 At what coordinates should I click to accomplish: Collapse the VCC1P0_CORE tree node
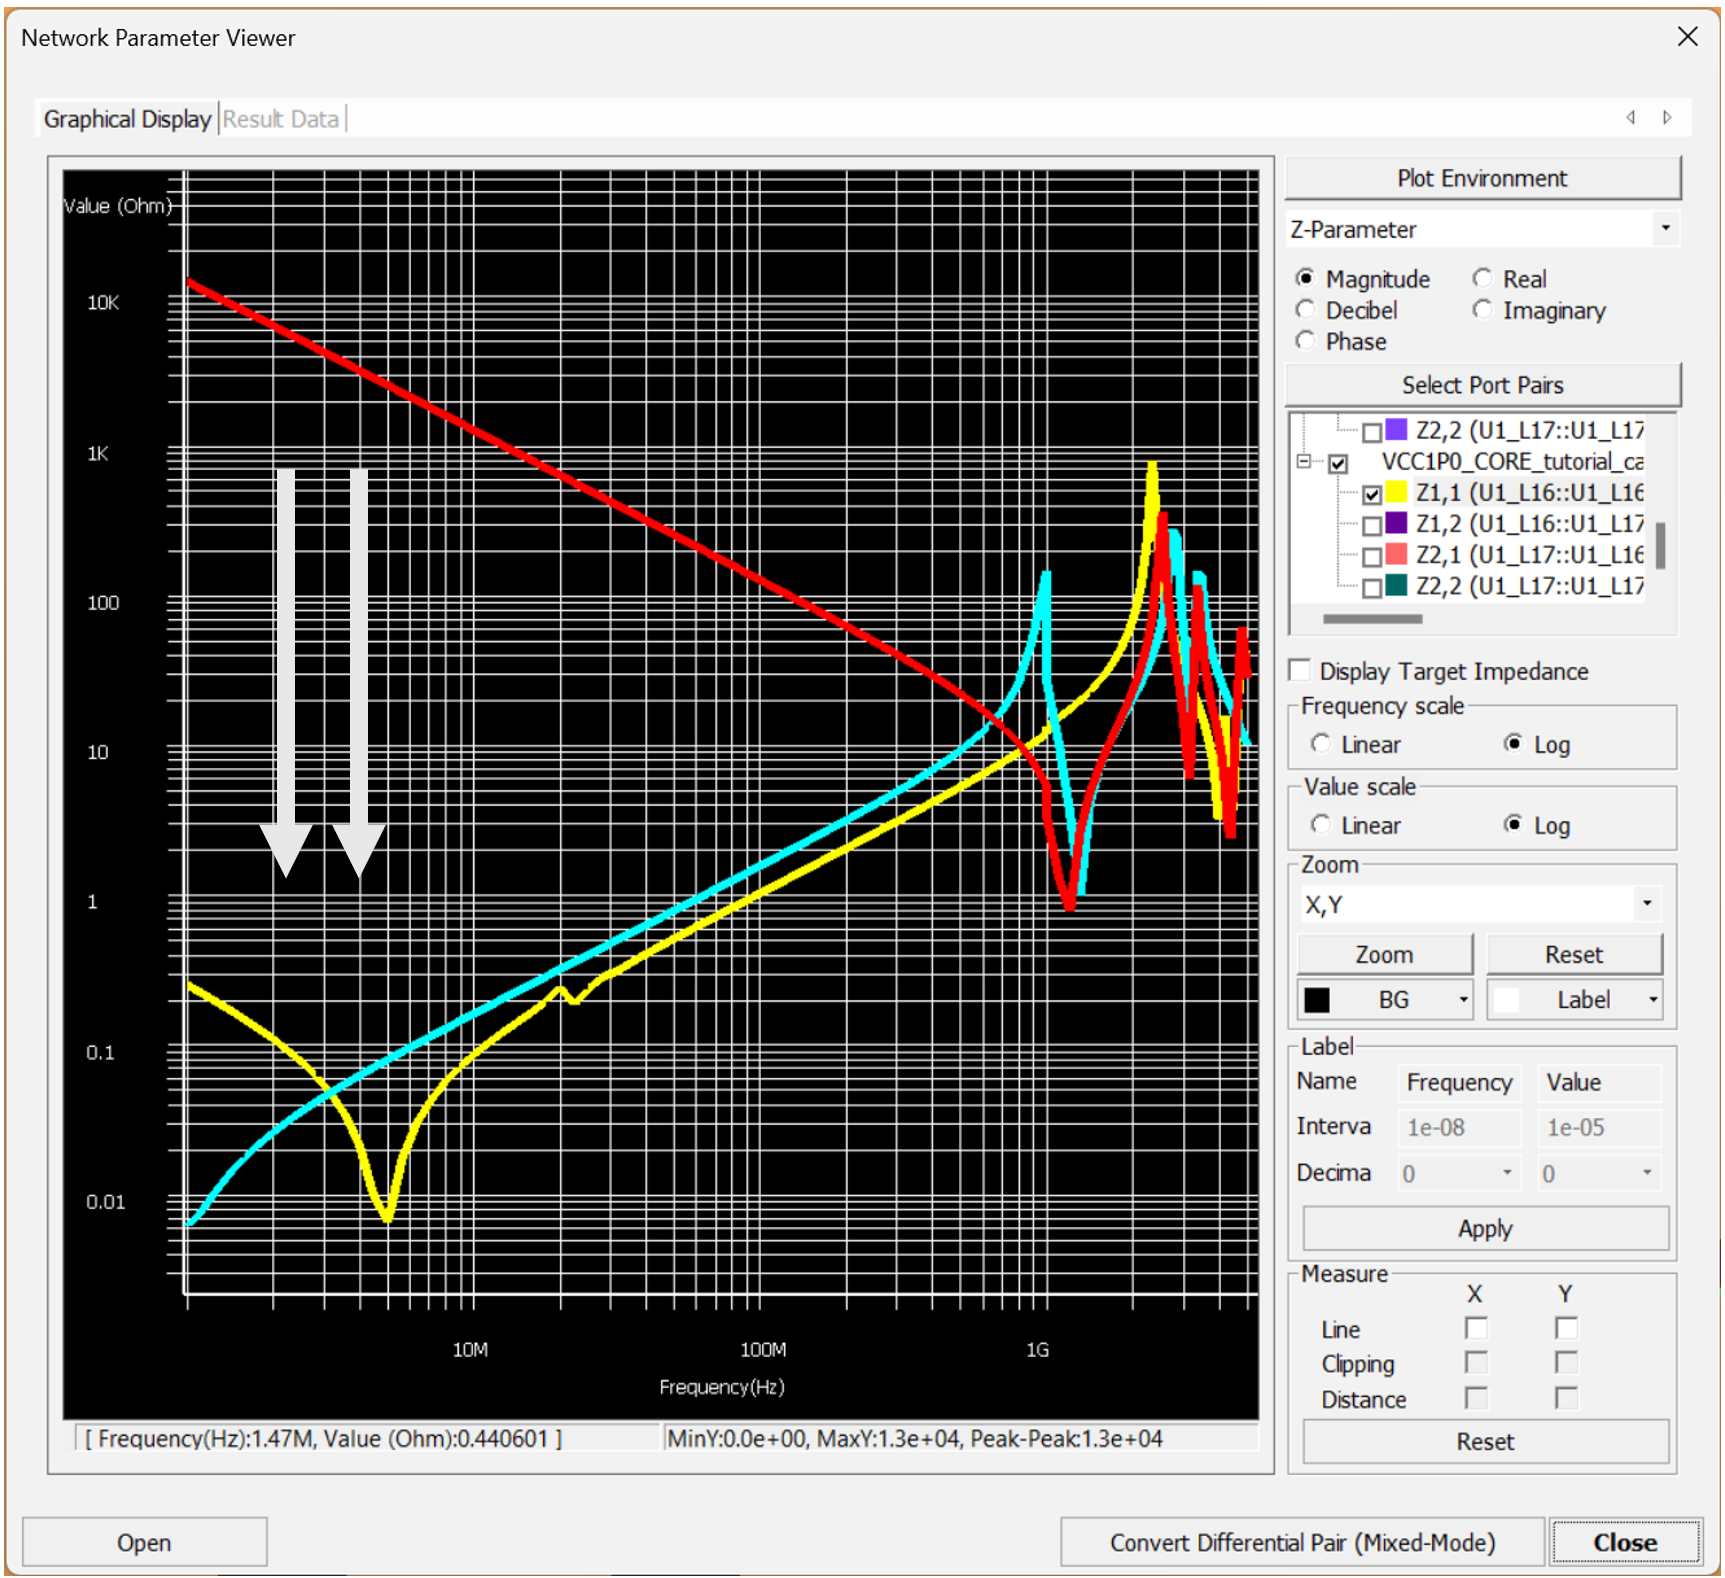point(1304,462)
